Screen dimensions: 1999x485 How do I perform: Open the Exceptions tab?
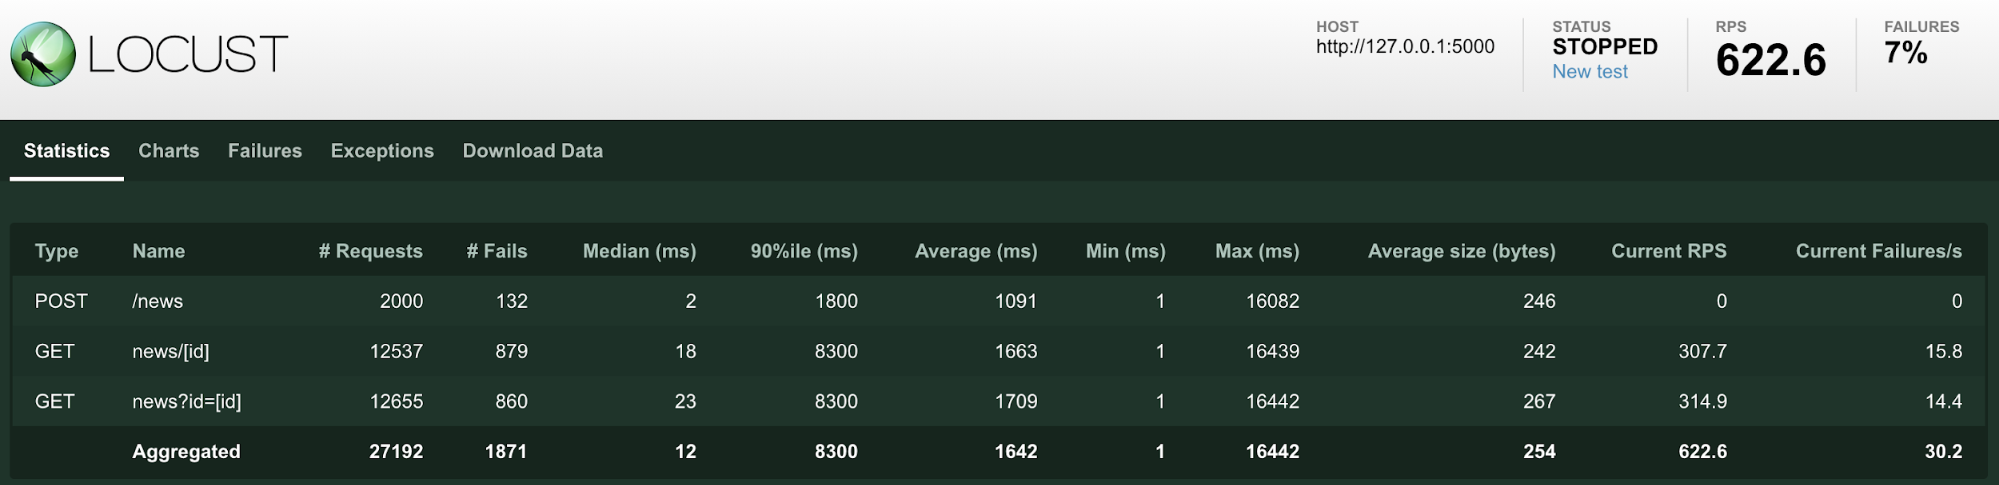pyautogui.click(x=382, y=151)
